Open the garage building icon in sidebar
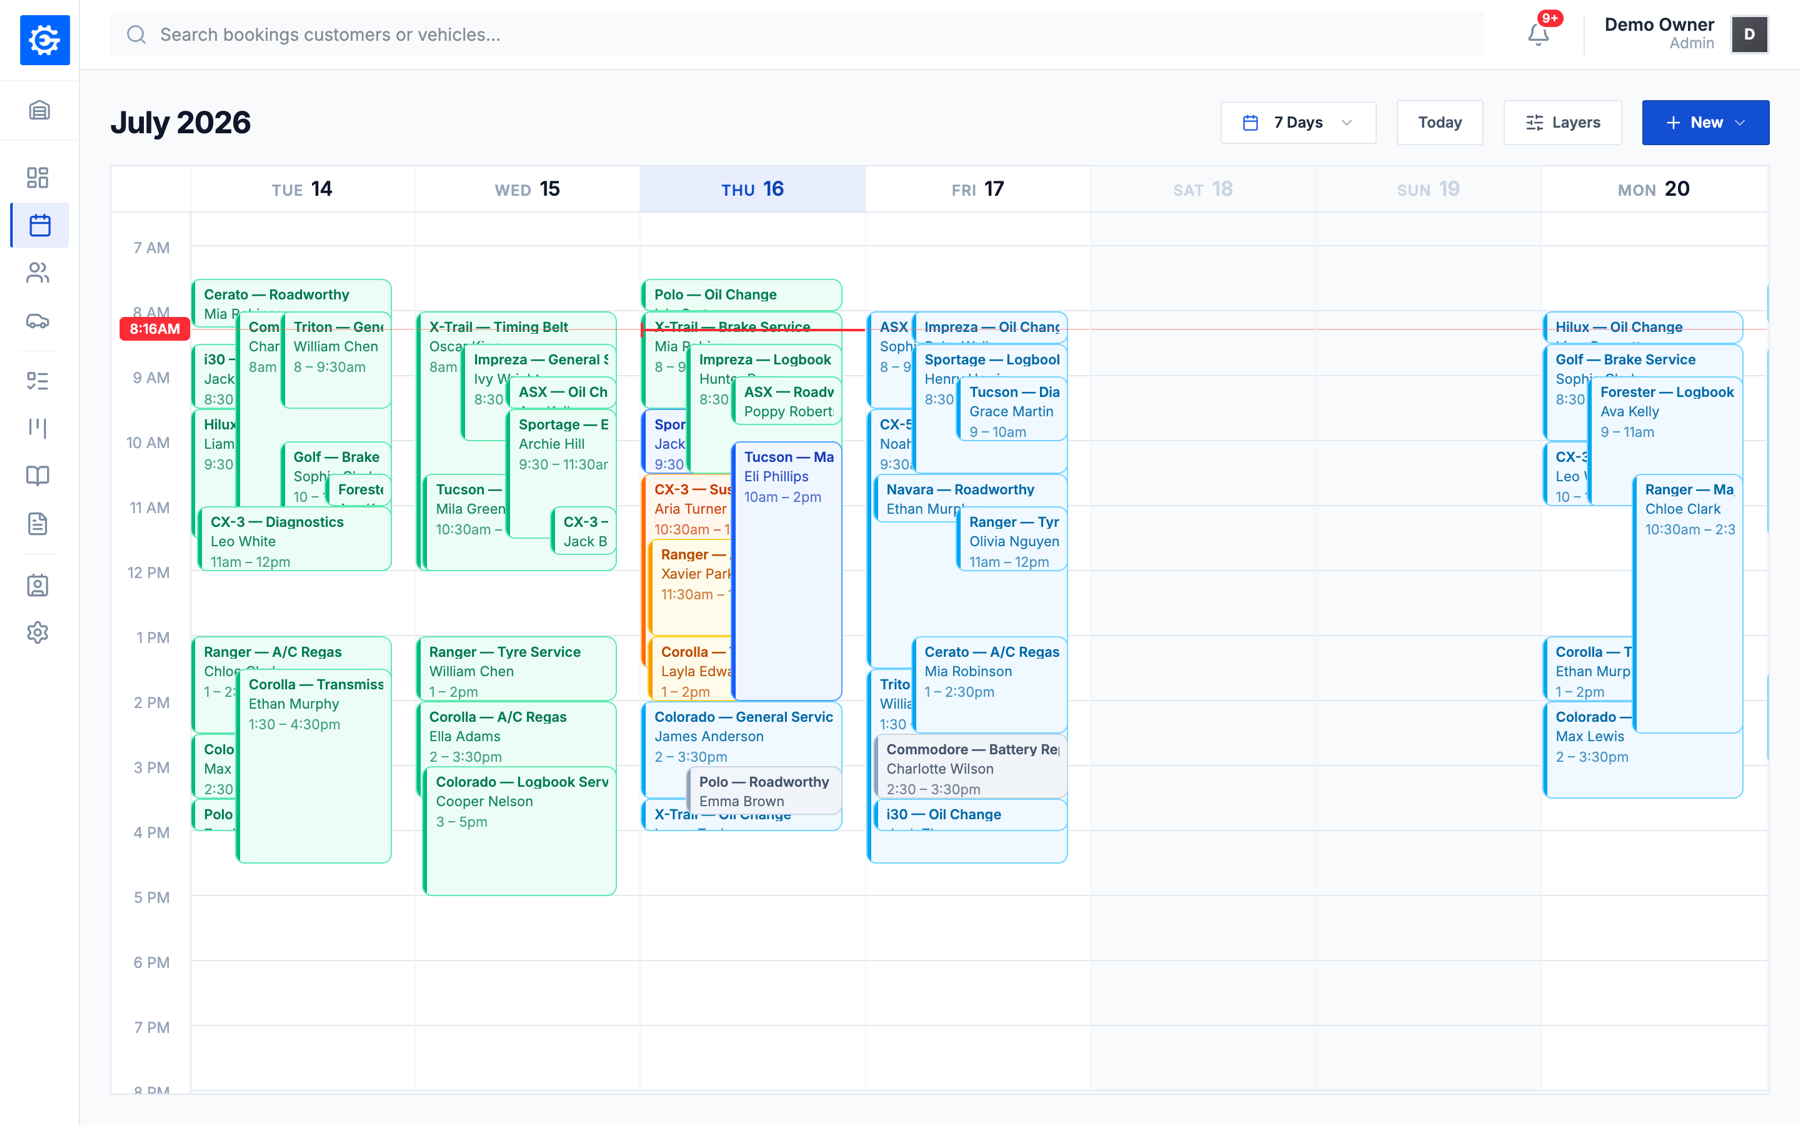This screenshot has width=1800, height=1125. pos(39,110)
